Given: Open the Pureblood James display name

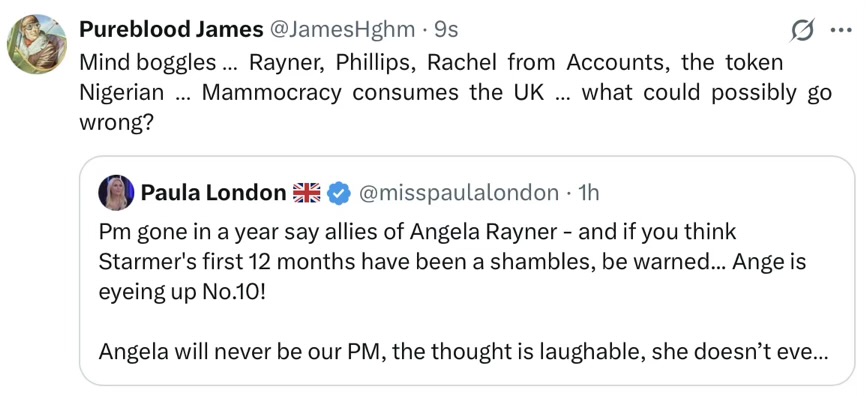Looking at the screenshot, I should click(x=171, y=30).
